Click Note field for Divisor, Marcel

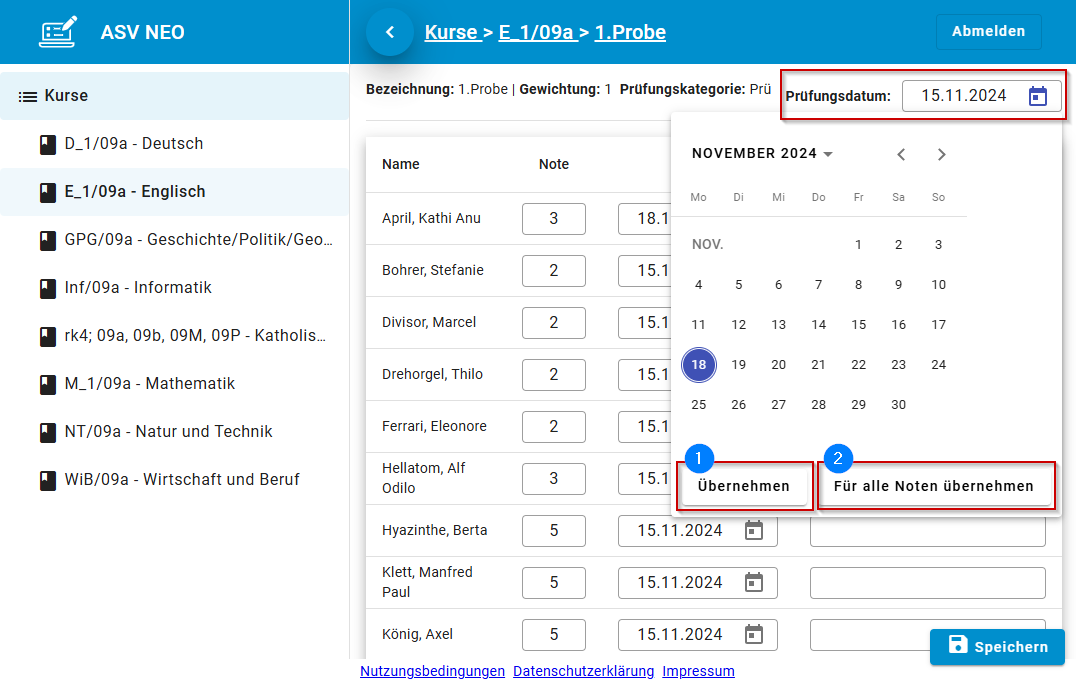[554, 323]
